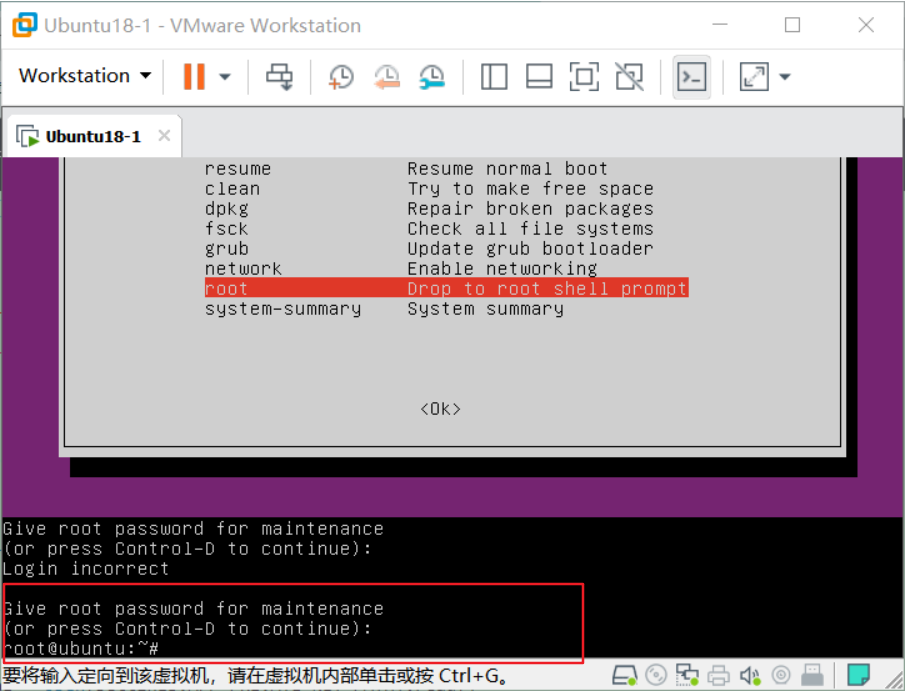Click the hard disk status bar icon

click(624, 675)
